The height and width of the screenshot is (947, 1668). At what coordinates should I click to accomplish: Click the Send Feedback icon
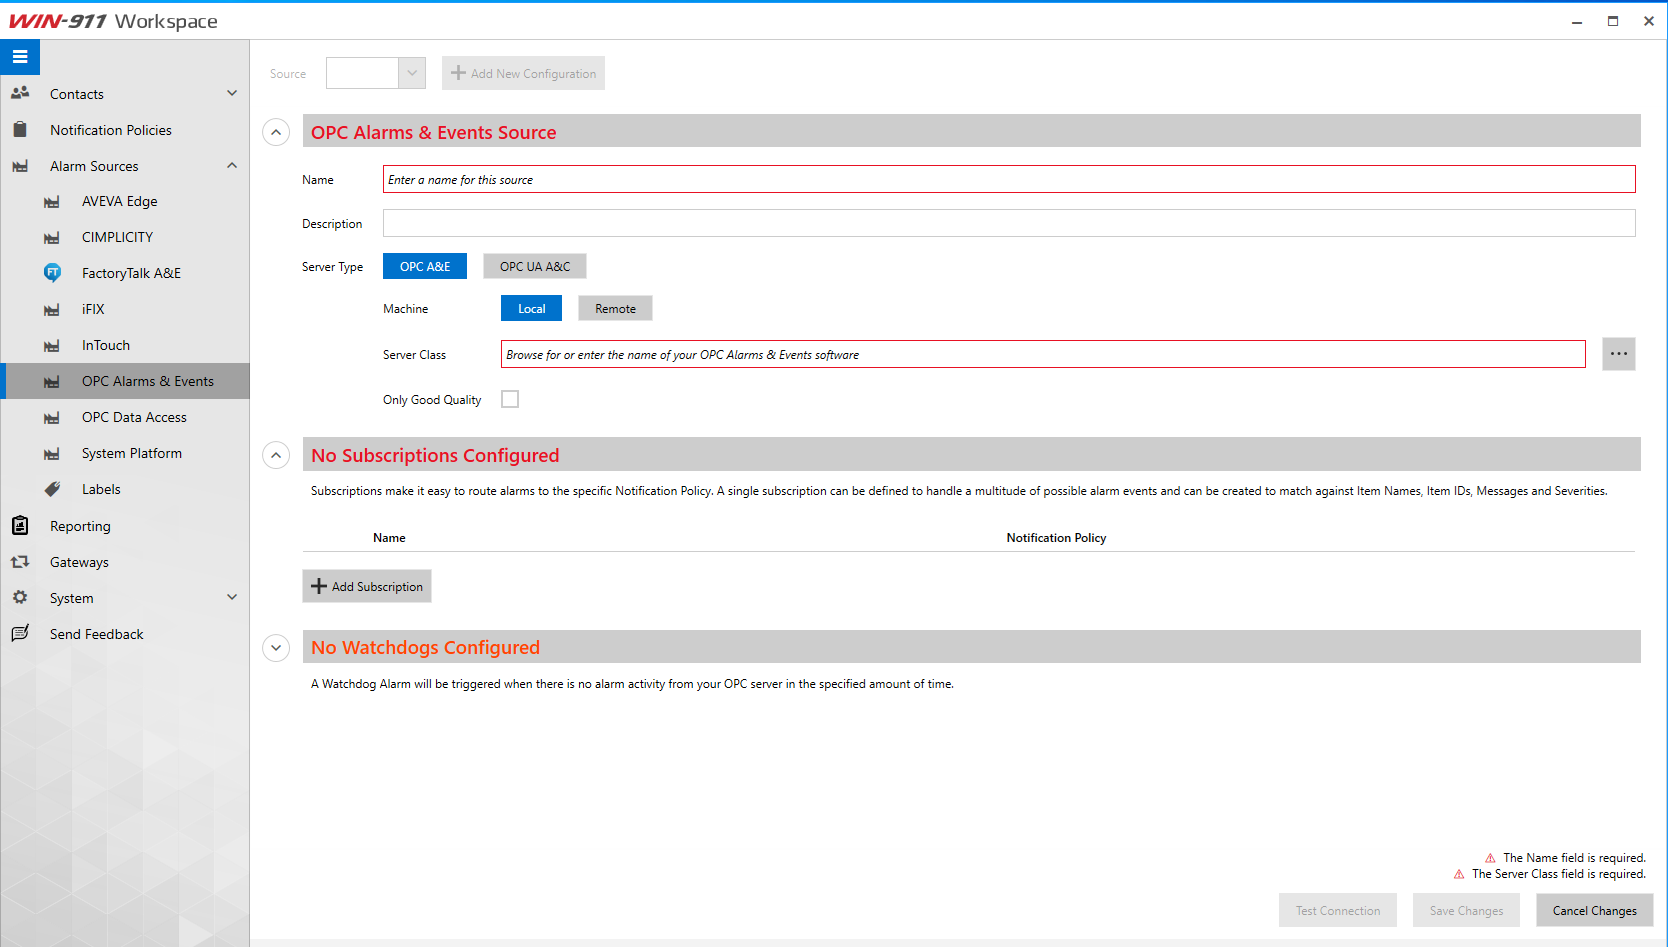click(20, 633)
